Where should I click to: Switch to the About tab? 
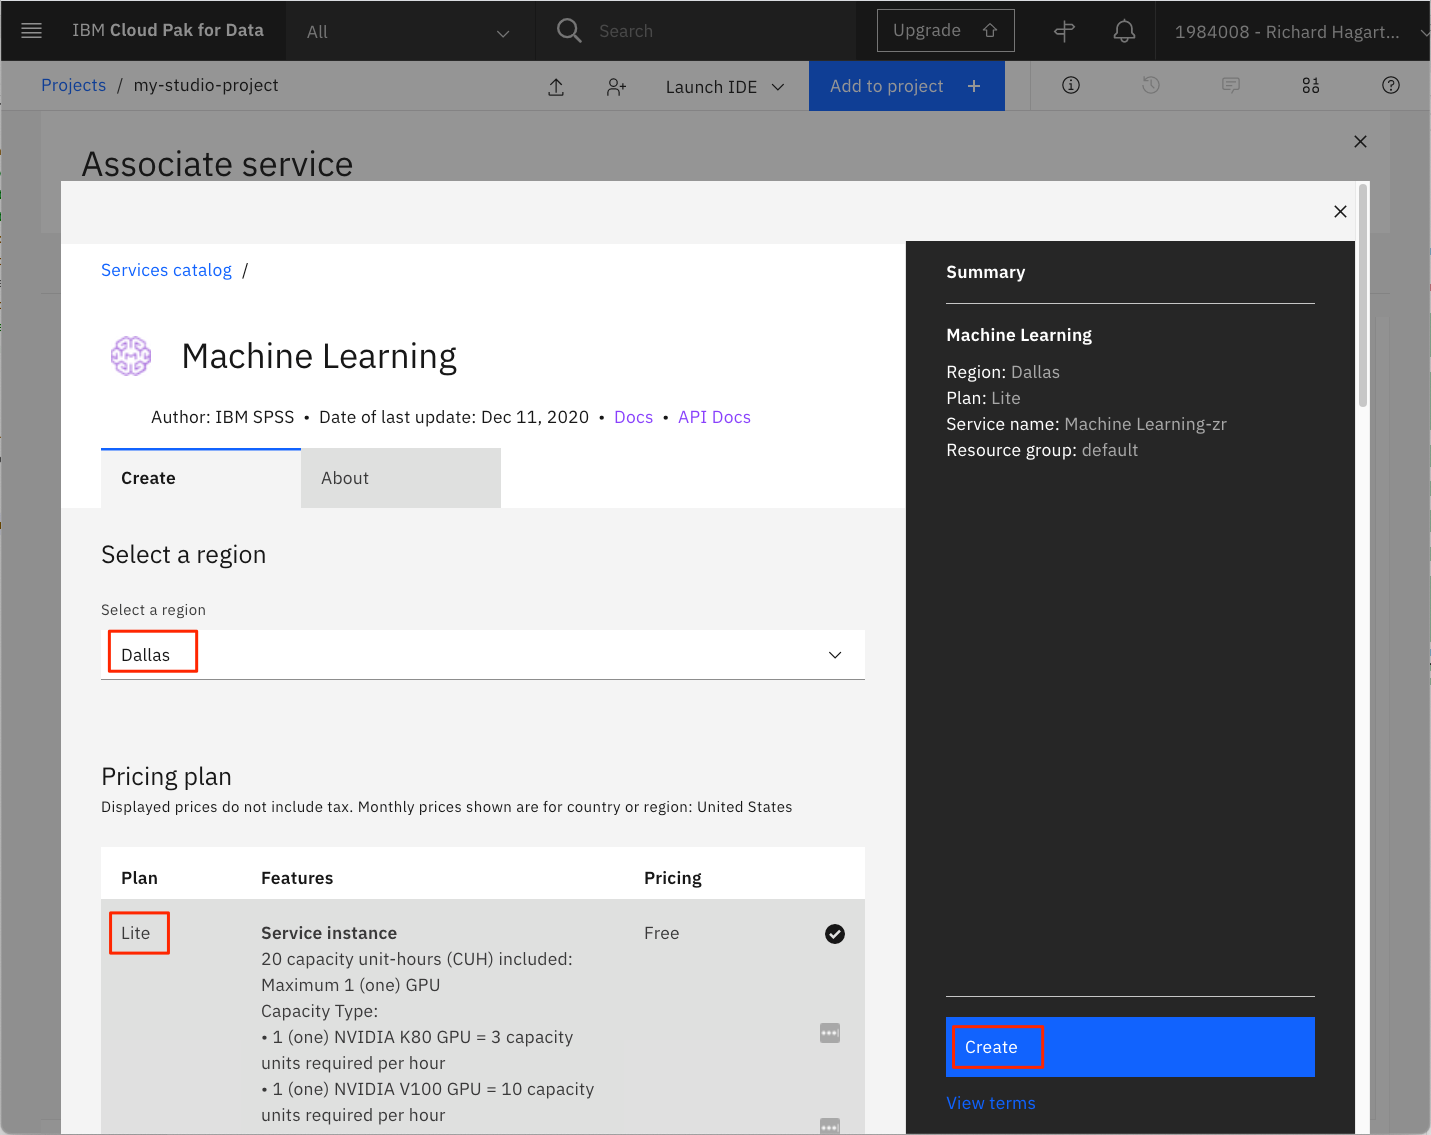401,478
